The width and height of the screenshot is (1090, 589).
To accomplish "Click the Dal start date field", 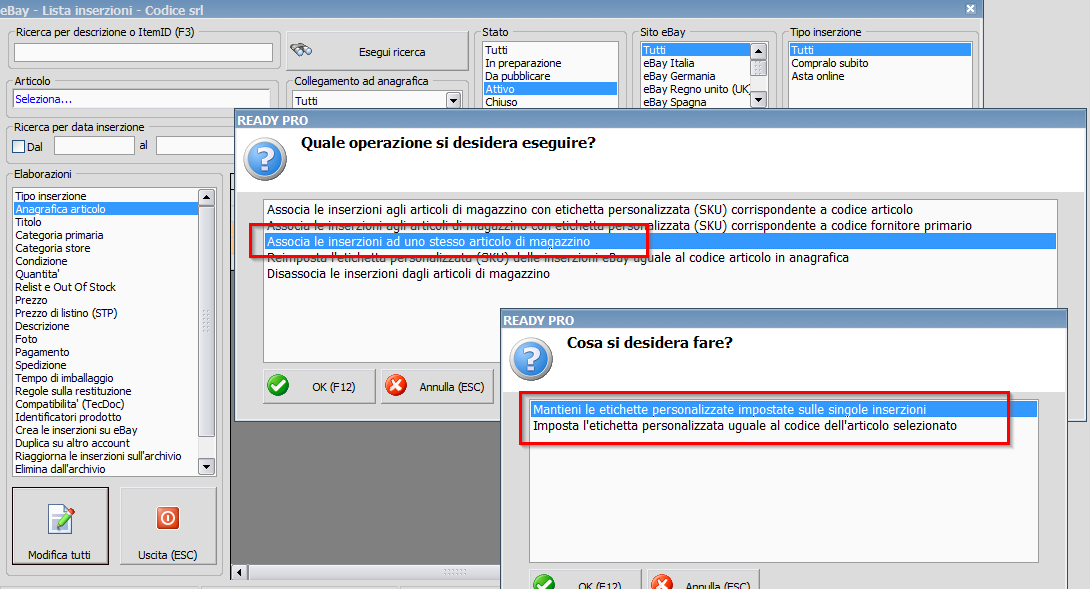I will coord(94,145).
